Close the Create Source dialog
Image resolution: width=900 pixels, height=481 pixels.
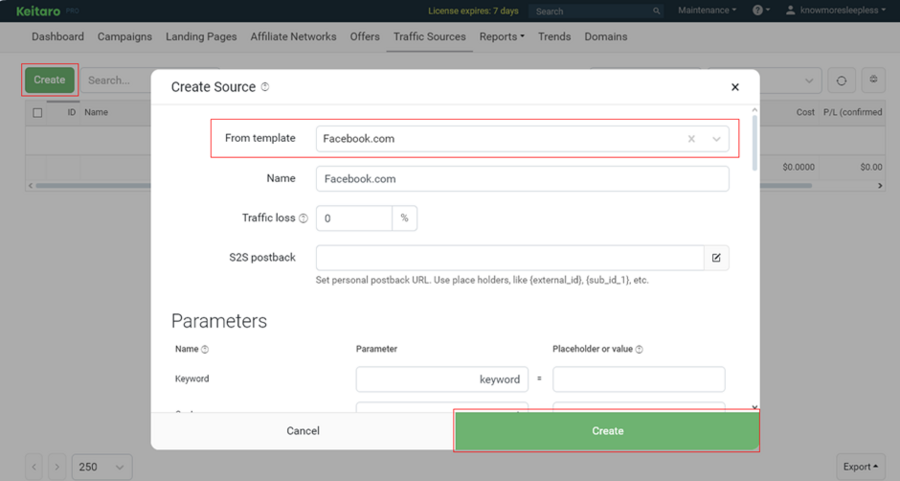tap(735, 87)
